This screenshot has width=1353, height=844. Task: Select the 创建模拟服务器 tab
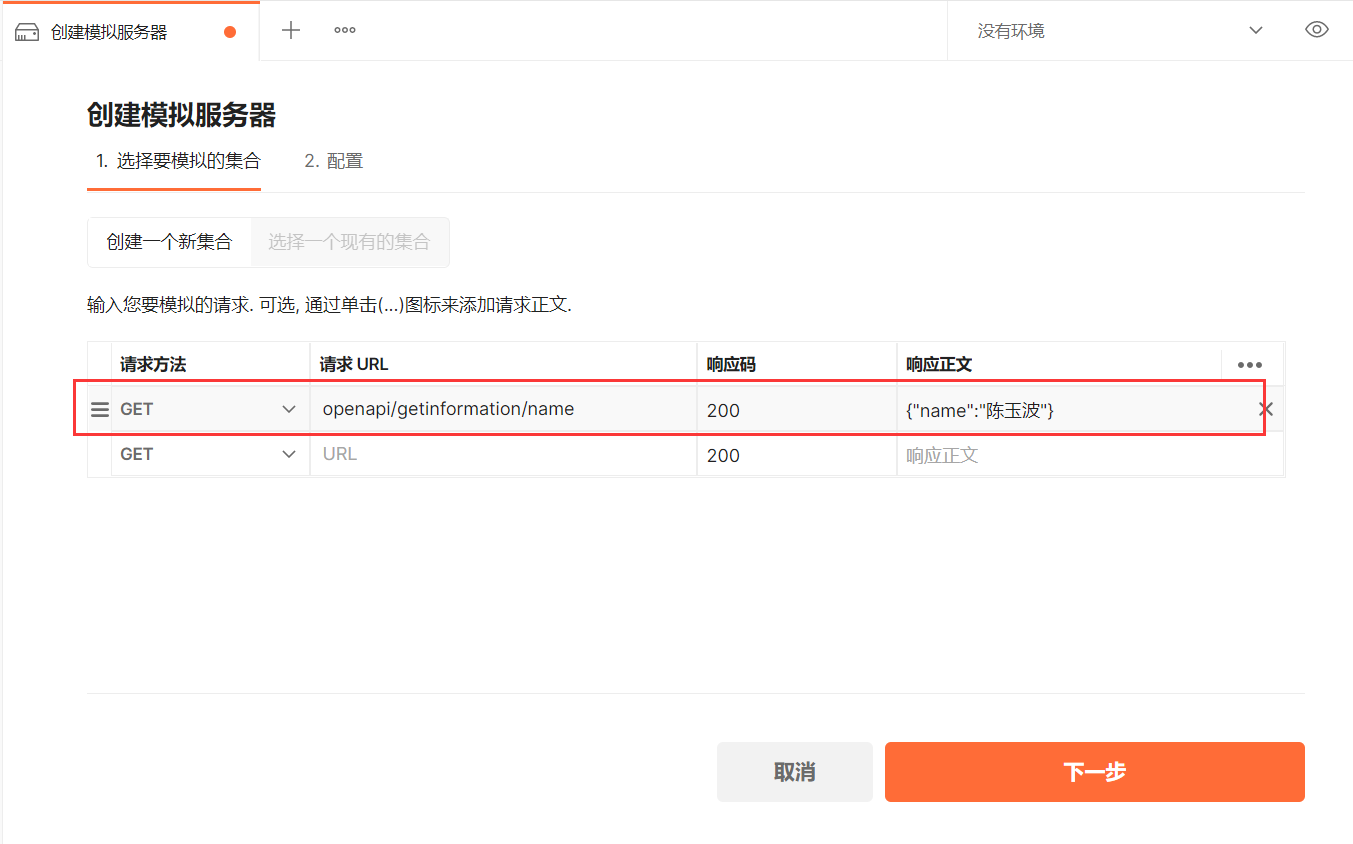(130, 32)
